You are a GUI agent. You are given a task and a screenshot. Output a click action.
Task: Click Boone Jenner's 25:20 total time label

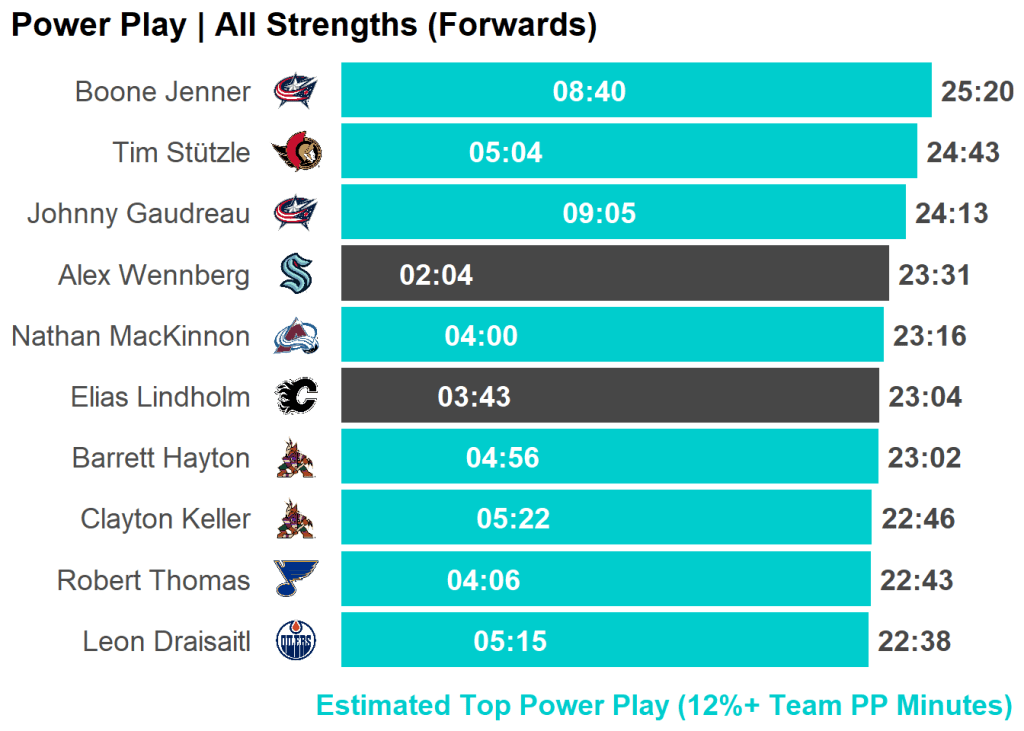977,92
